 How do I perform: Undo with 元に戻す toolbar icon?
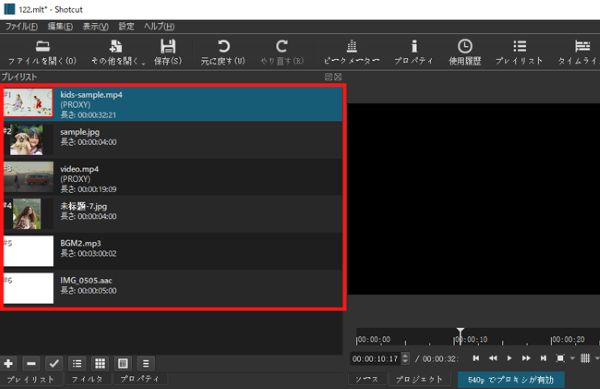click(223, 52)
